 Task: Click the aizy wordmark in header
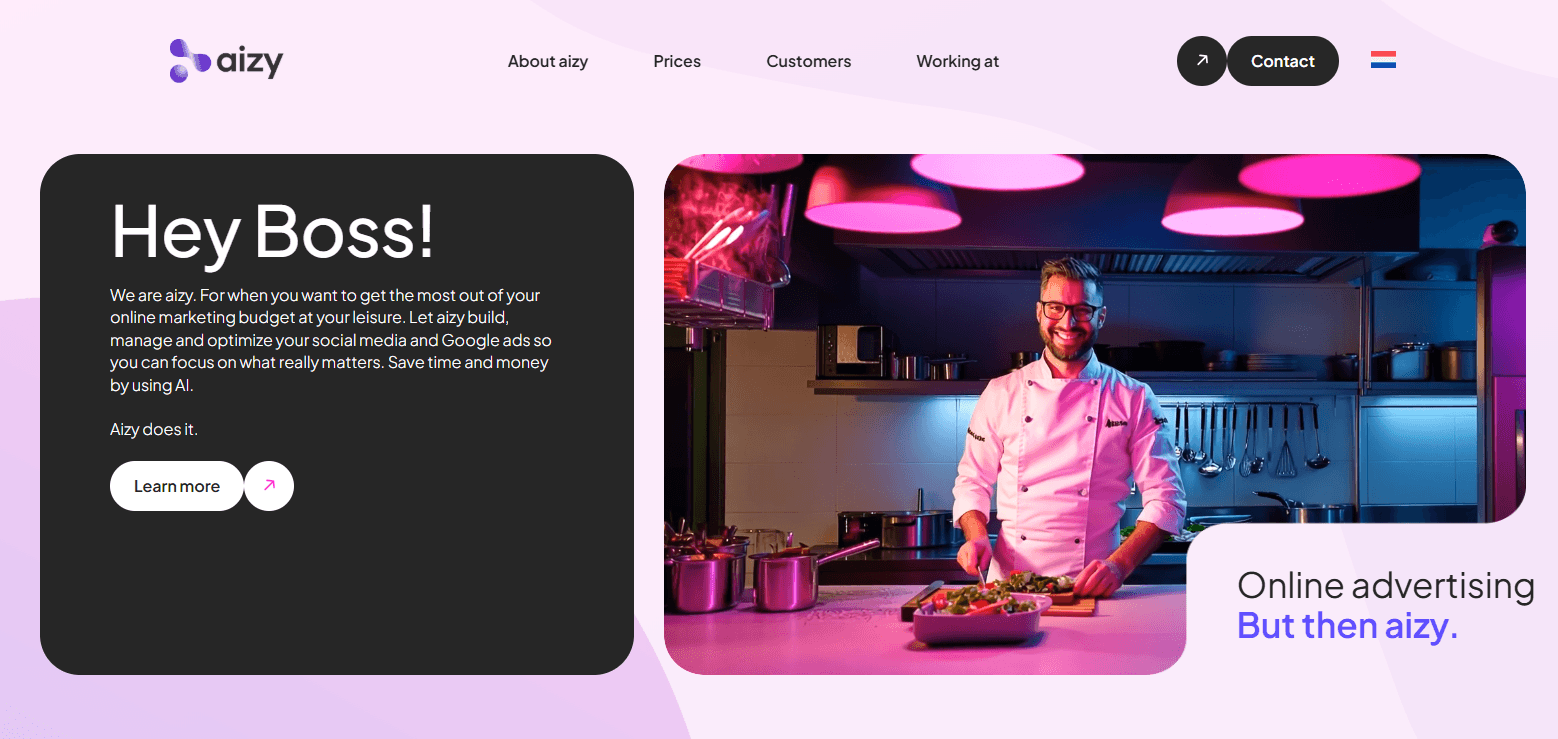250,62
